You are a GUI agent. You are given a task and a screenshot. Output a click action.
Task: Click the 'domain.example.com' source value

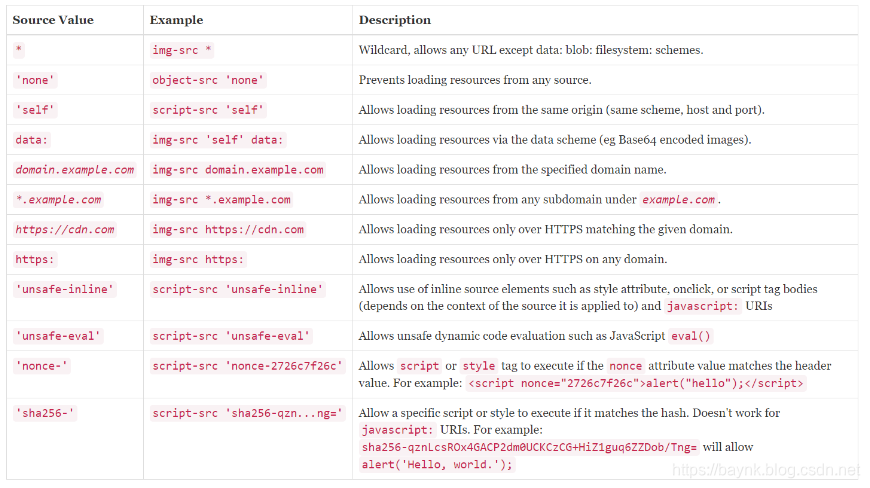pyautogui.click(x=74, y=170)
